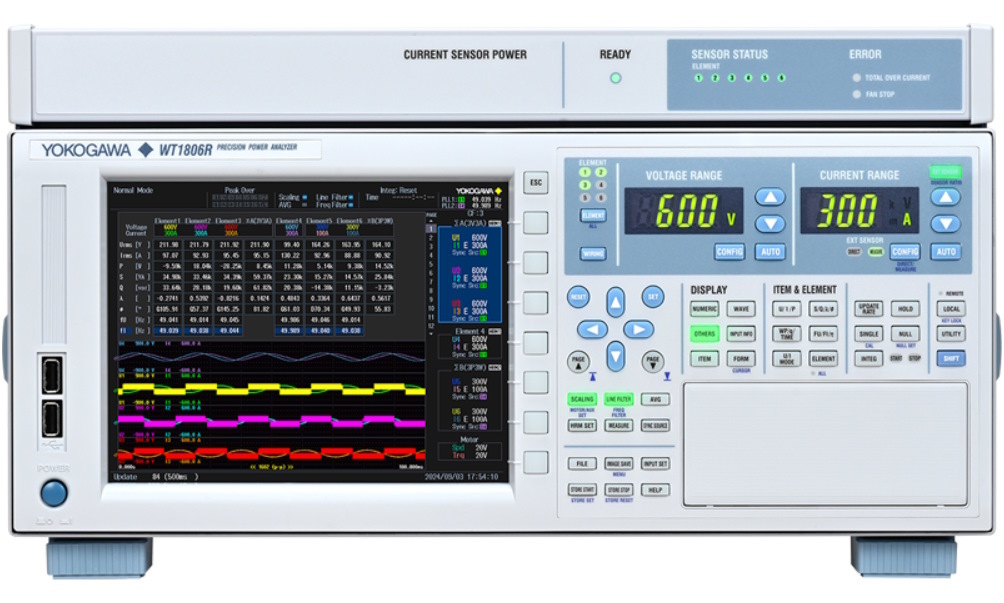This screenshot has width=1004, height=603.
Task: Open the INPUT SET key
Action: pyautogui.click(x=655, y=463)
